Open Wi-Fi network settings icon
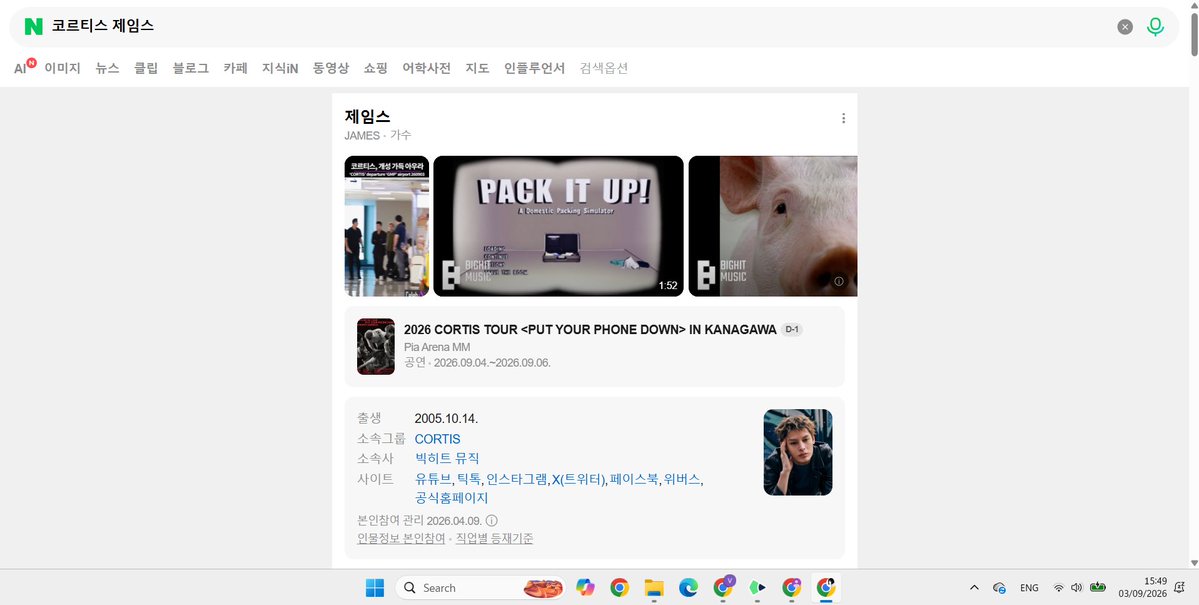This screenshot has height=605, width=1199. (1058, 587)
